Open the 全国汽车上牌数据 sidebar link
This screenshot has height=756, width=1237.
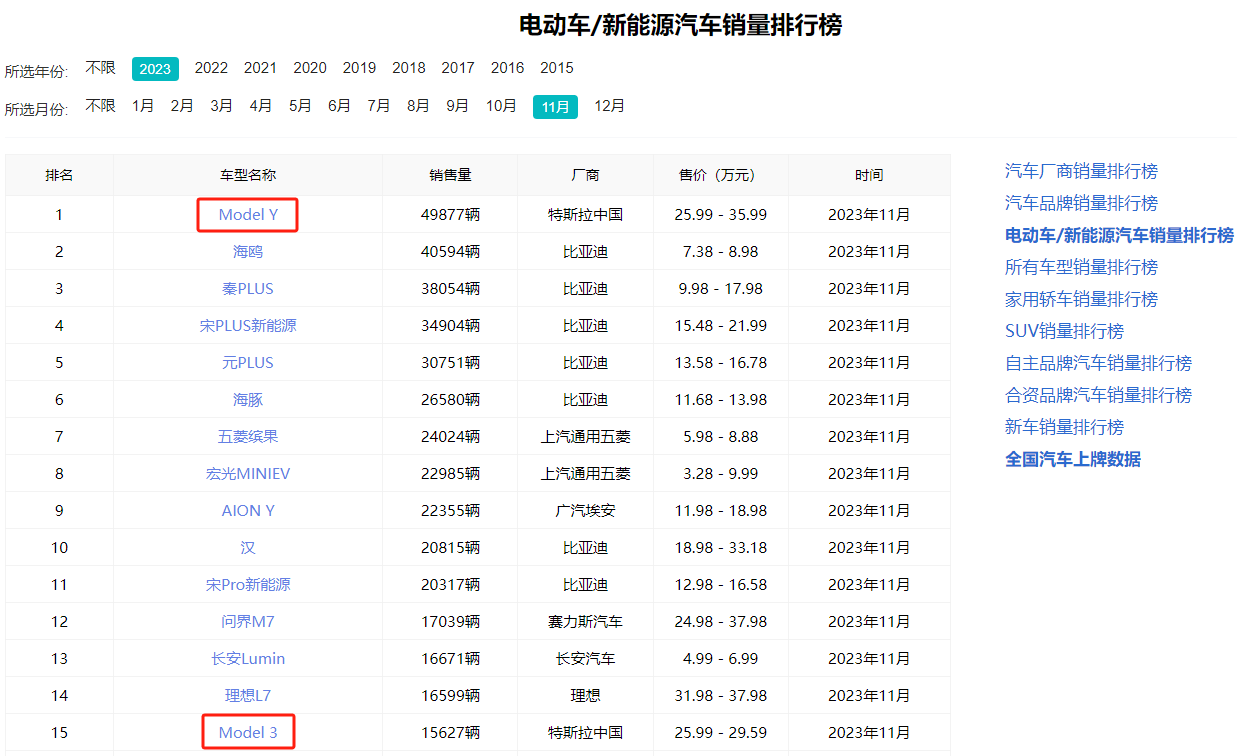pyautogui.click(x=1073, y=459)
